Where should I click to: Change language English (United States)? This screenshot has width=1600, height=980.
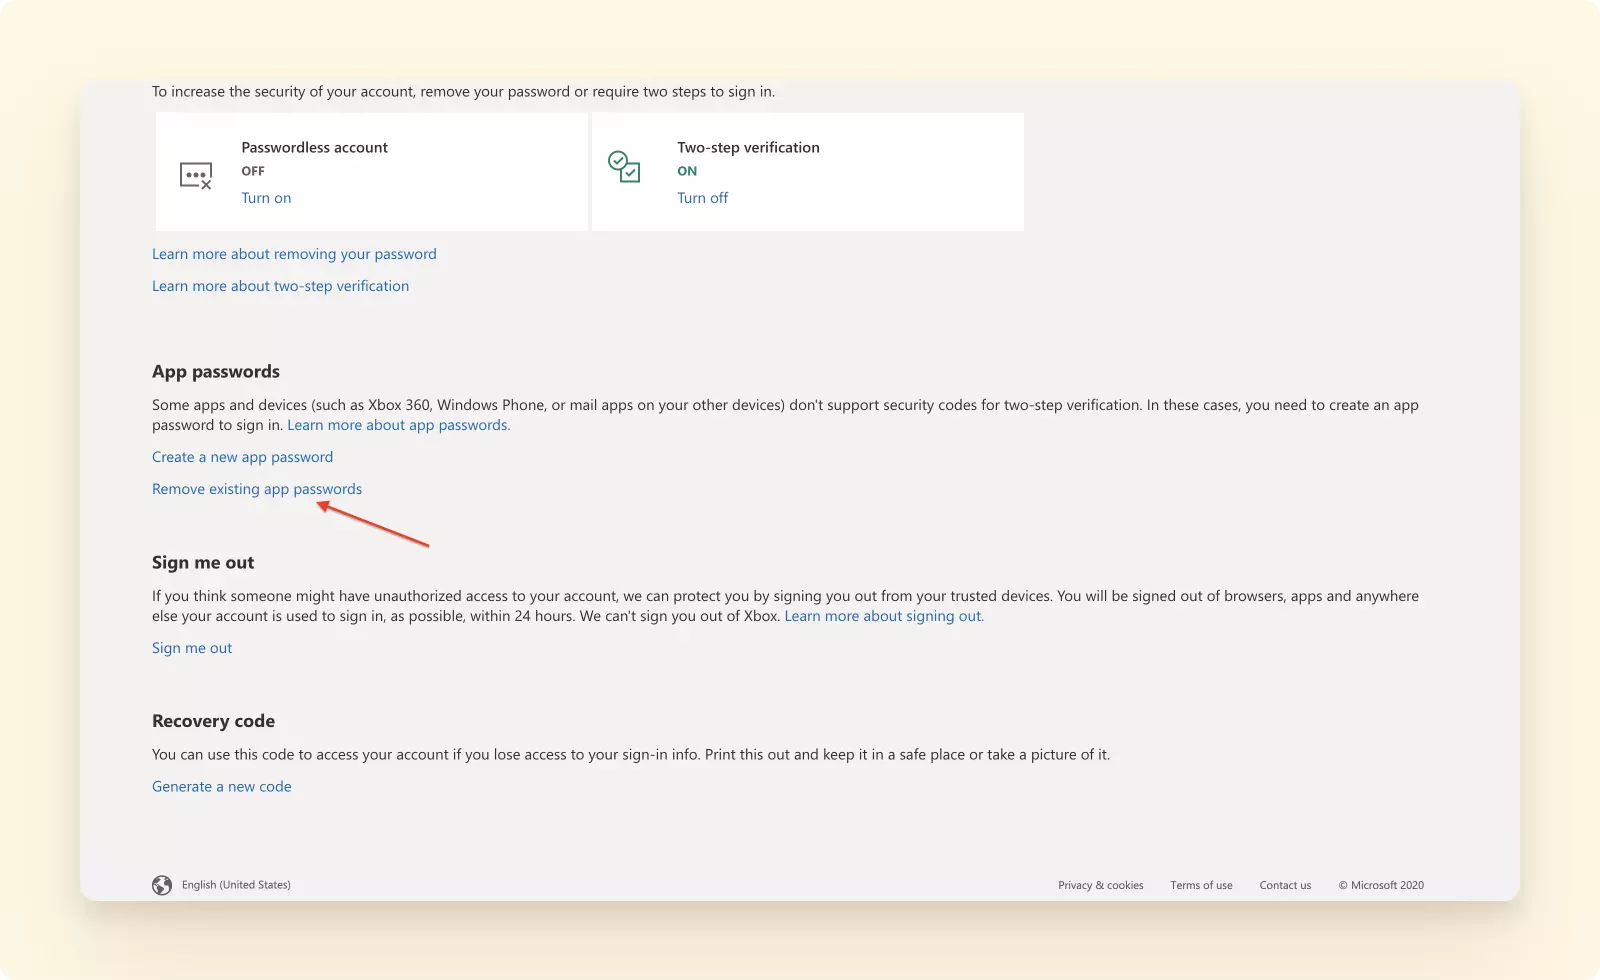[x=236, y=885]
